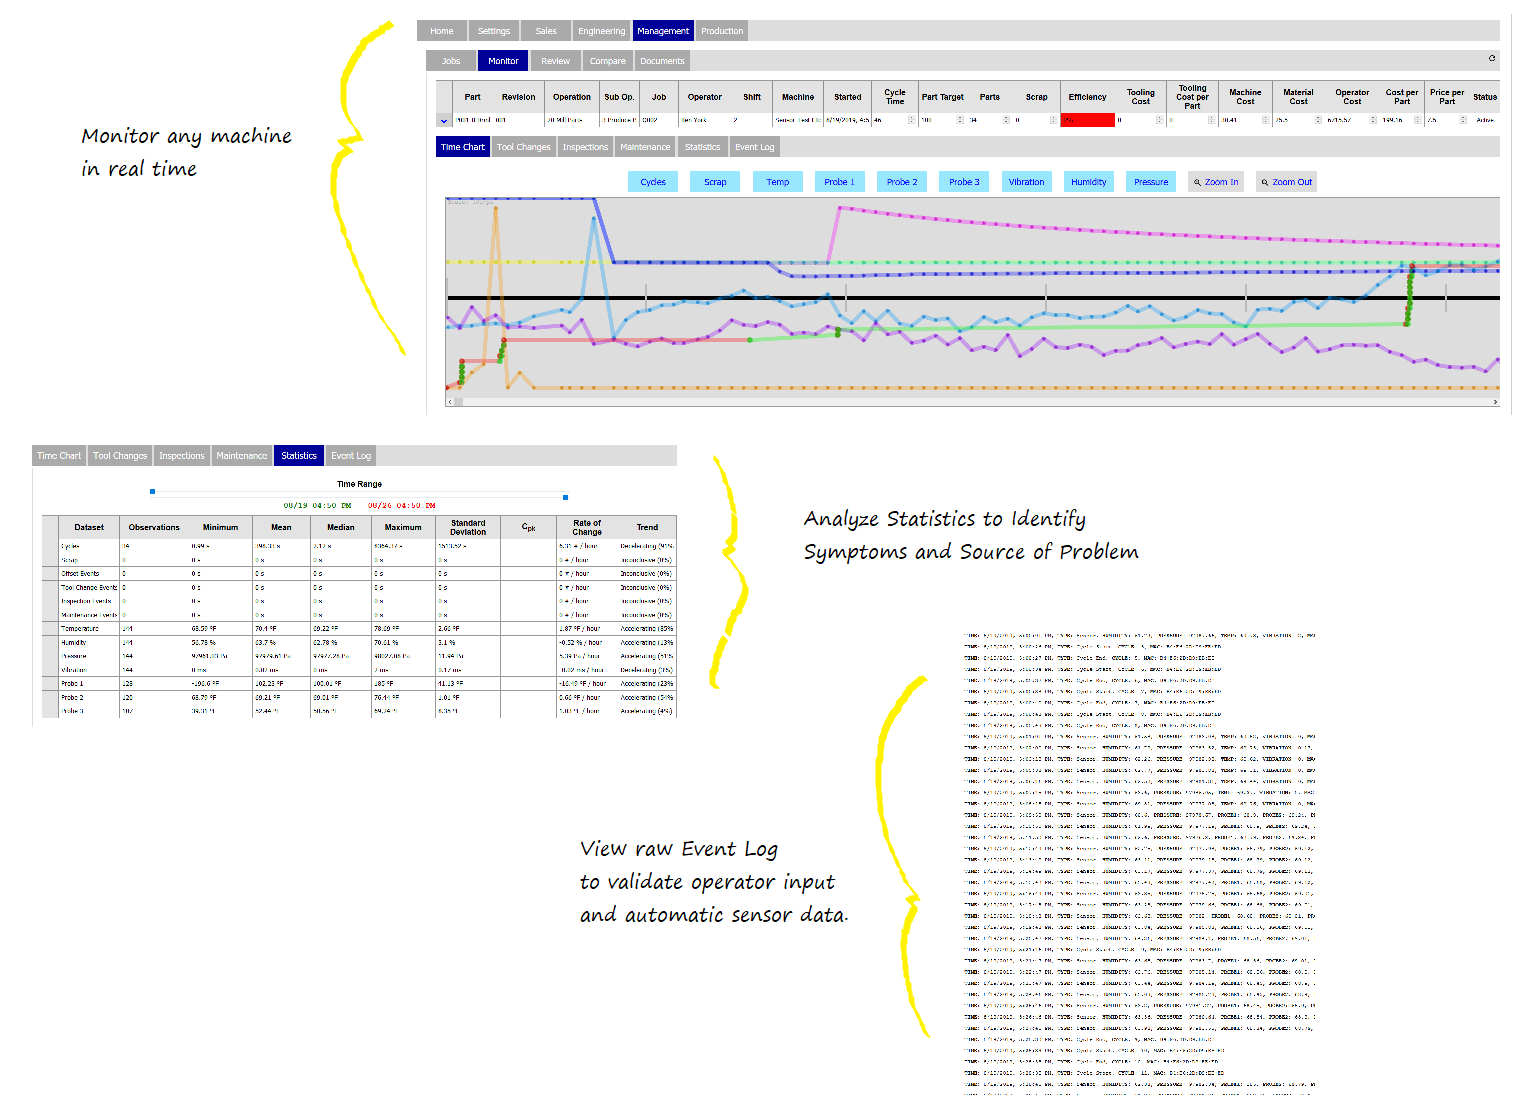This screenshot has height=1116, width=1529.
Task: Switch to the Compare sub-tab
Action: point(608,61)
